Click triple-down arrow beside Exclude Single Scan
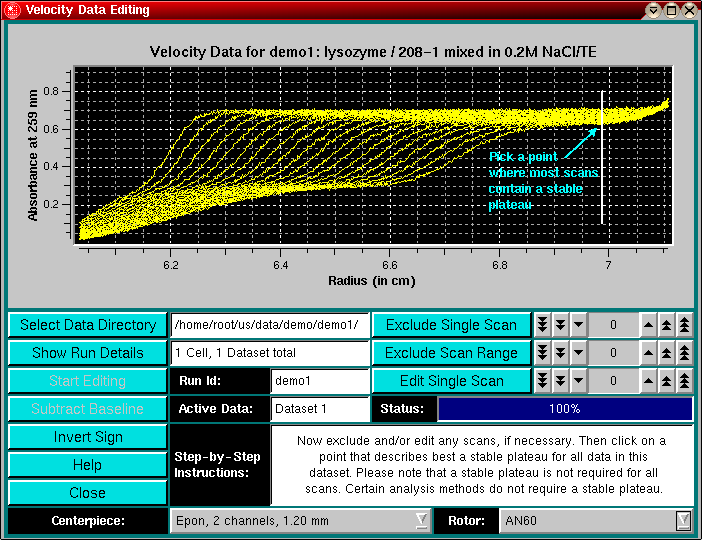 point(541,325)
